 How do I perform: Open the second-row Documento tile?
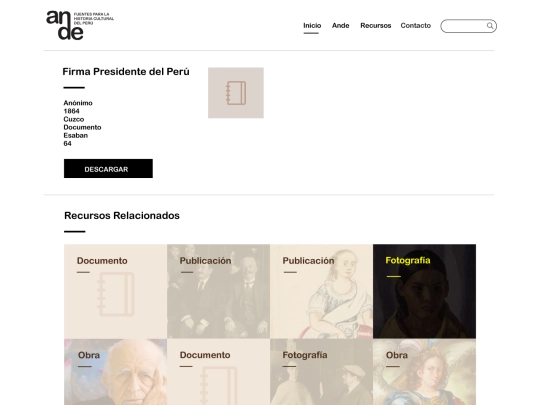(x=218, y=372)
